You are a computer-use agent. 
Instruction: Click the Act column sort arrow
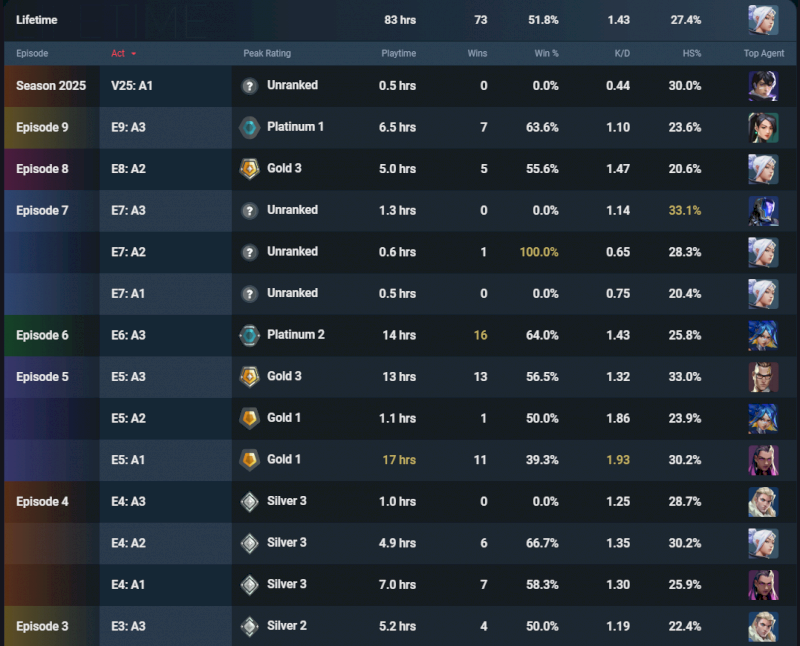(x=133, y=53)
